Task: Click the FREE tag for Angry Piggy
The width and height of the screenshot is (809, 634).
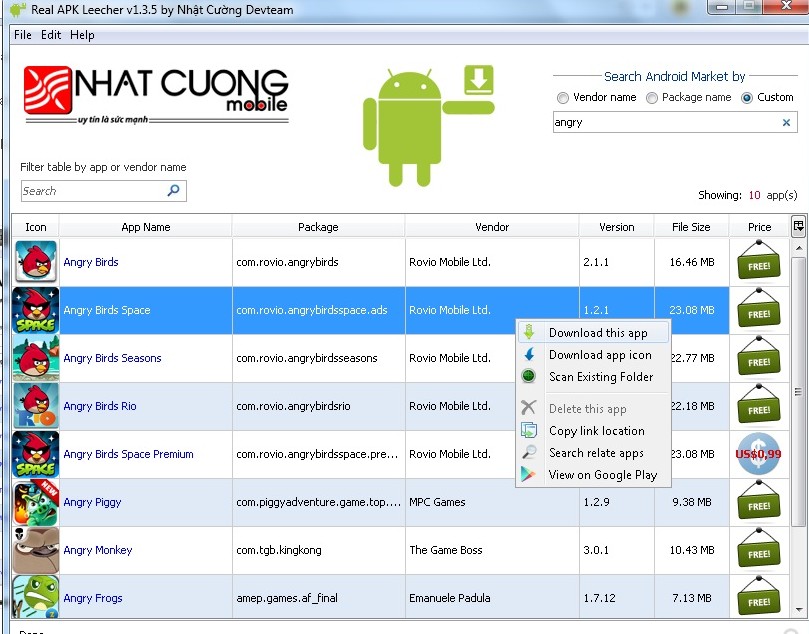Action: tap(759, 501)
